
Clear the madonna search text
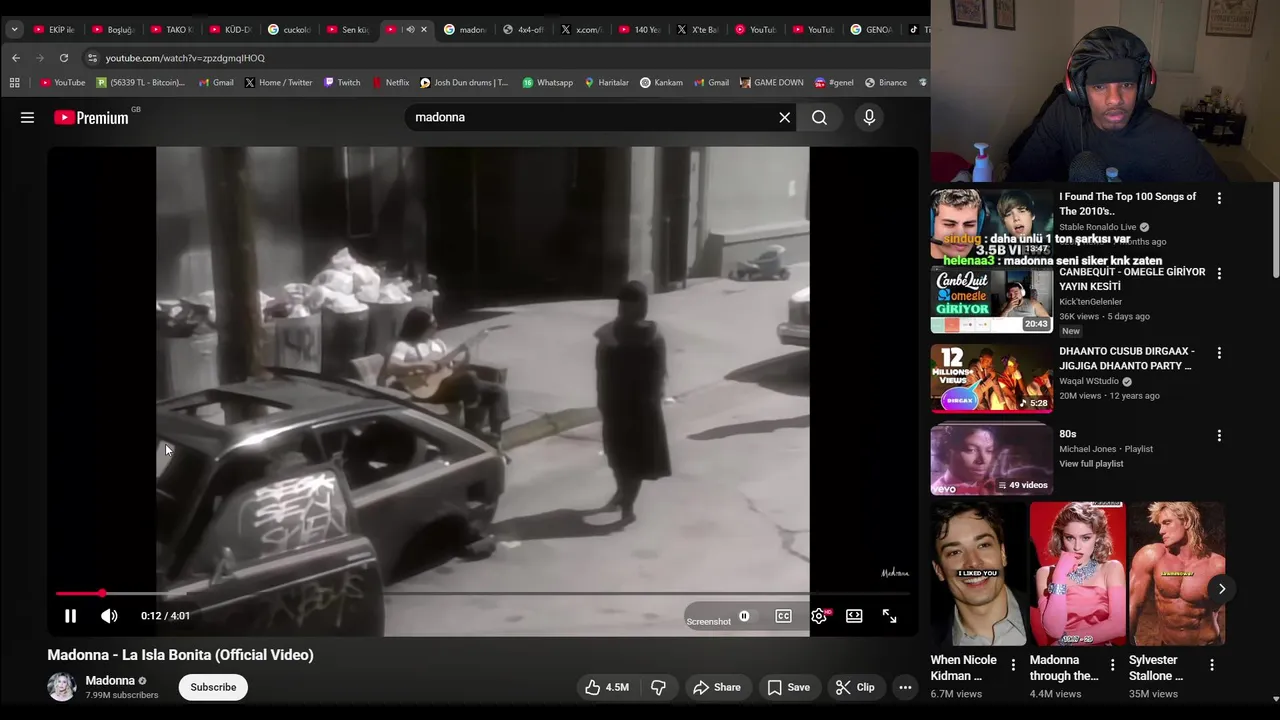[x=784, y=118]
